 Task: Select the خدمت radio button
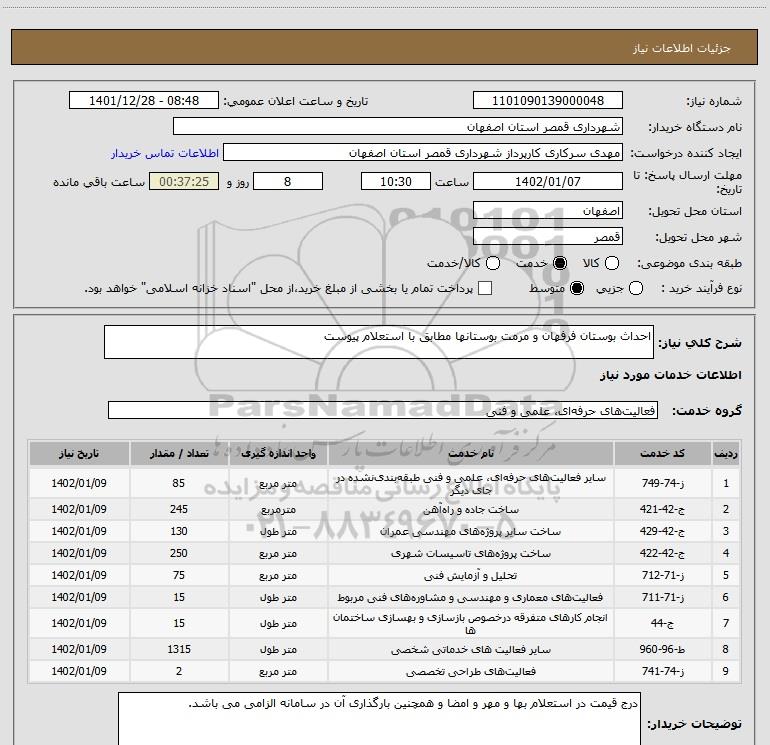point(559,263)
